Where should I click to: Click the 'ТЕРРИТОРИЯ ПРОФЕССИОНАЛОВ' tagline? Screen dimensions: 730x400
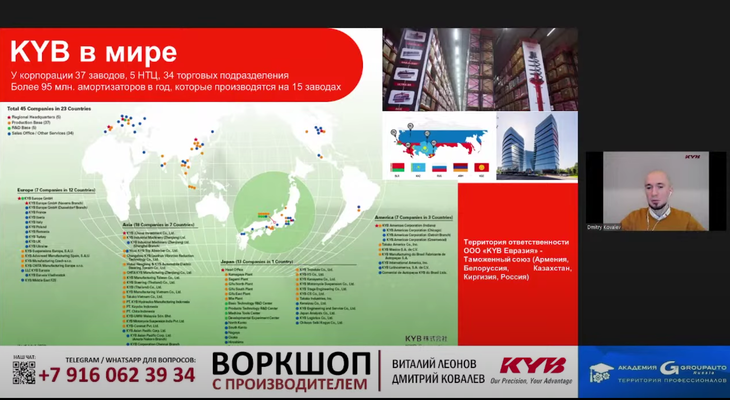pos(672,380)
